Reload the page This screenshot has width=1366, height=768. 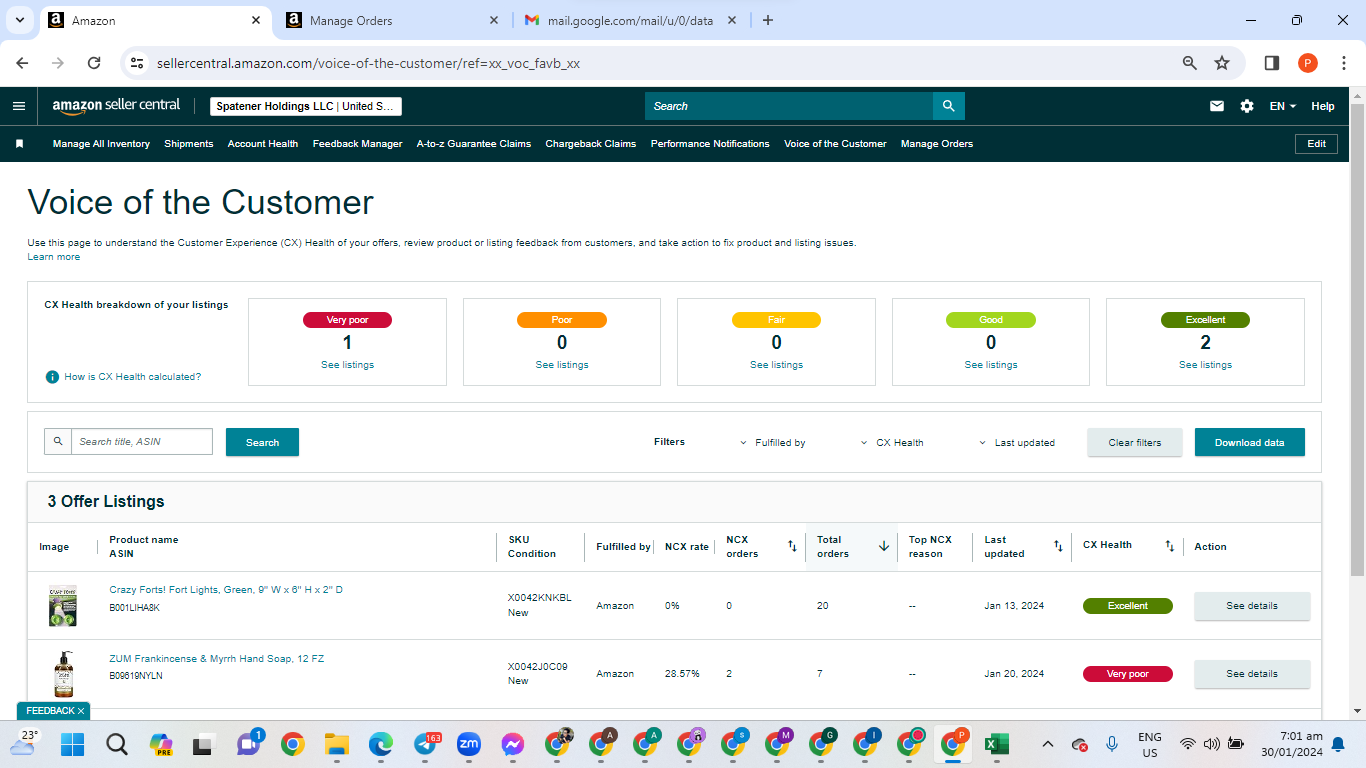click(94, 63)
